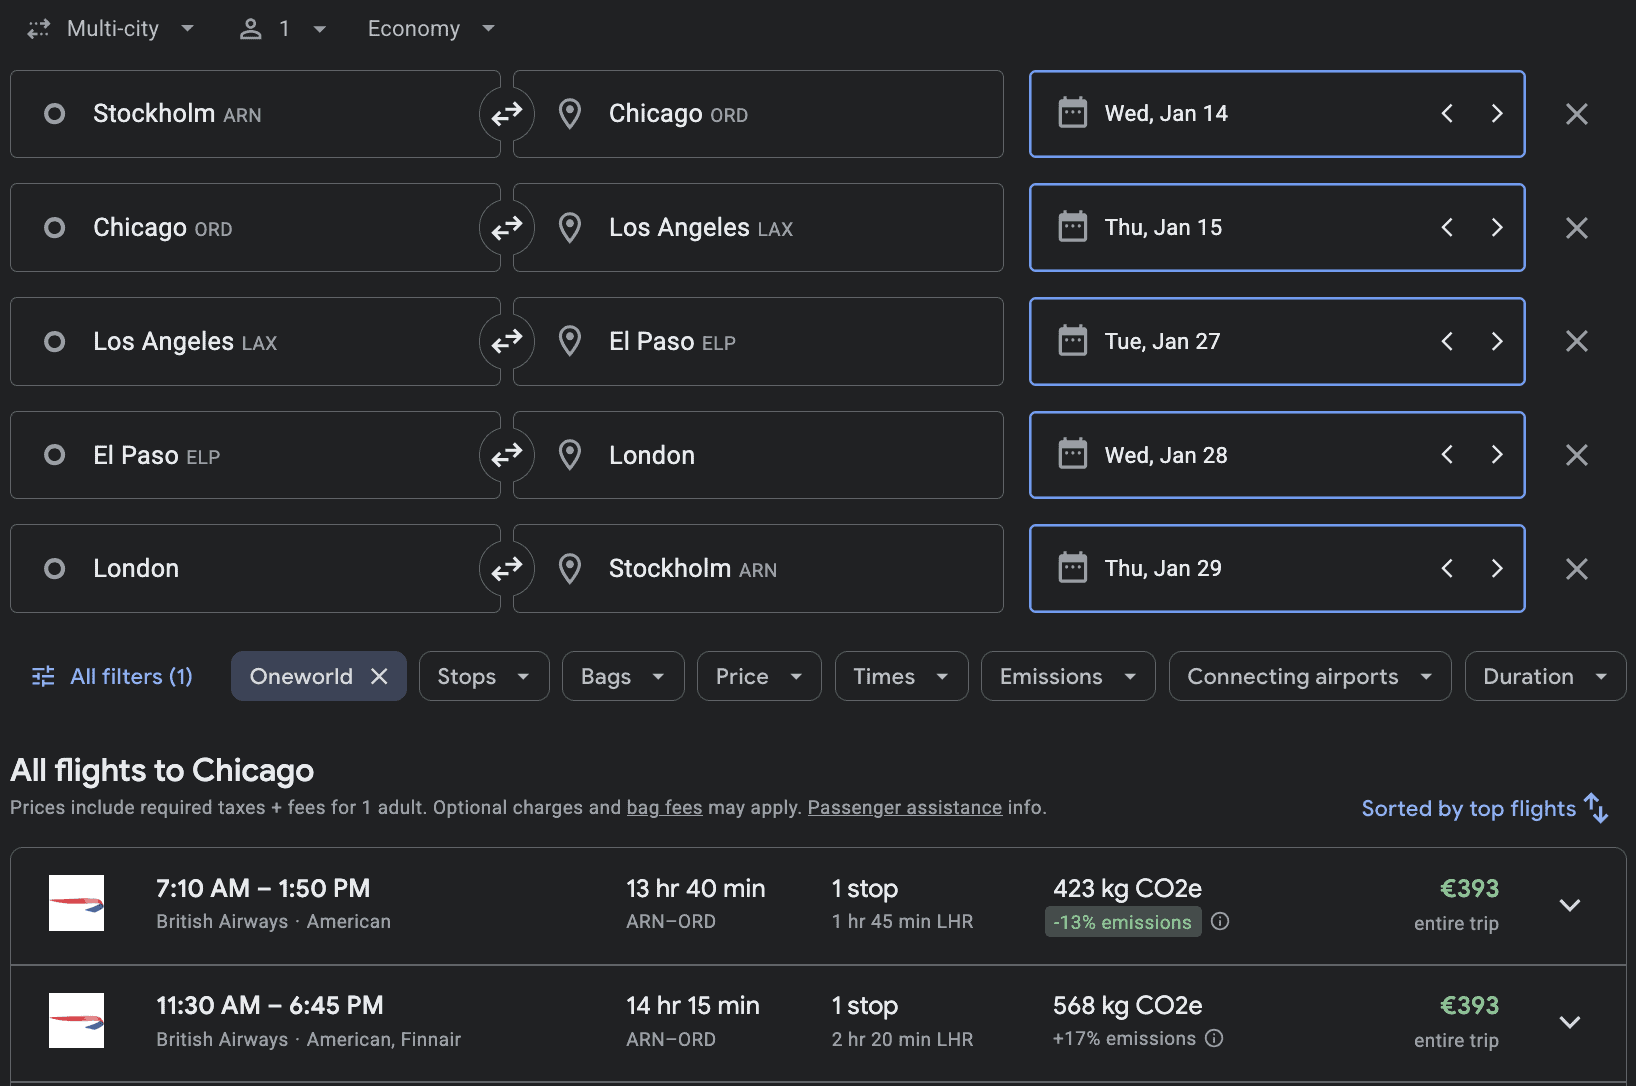Edit the El Paso ELP destination field
This screenshot has height=1086, width=1636.
(757, 342)
